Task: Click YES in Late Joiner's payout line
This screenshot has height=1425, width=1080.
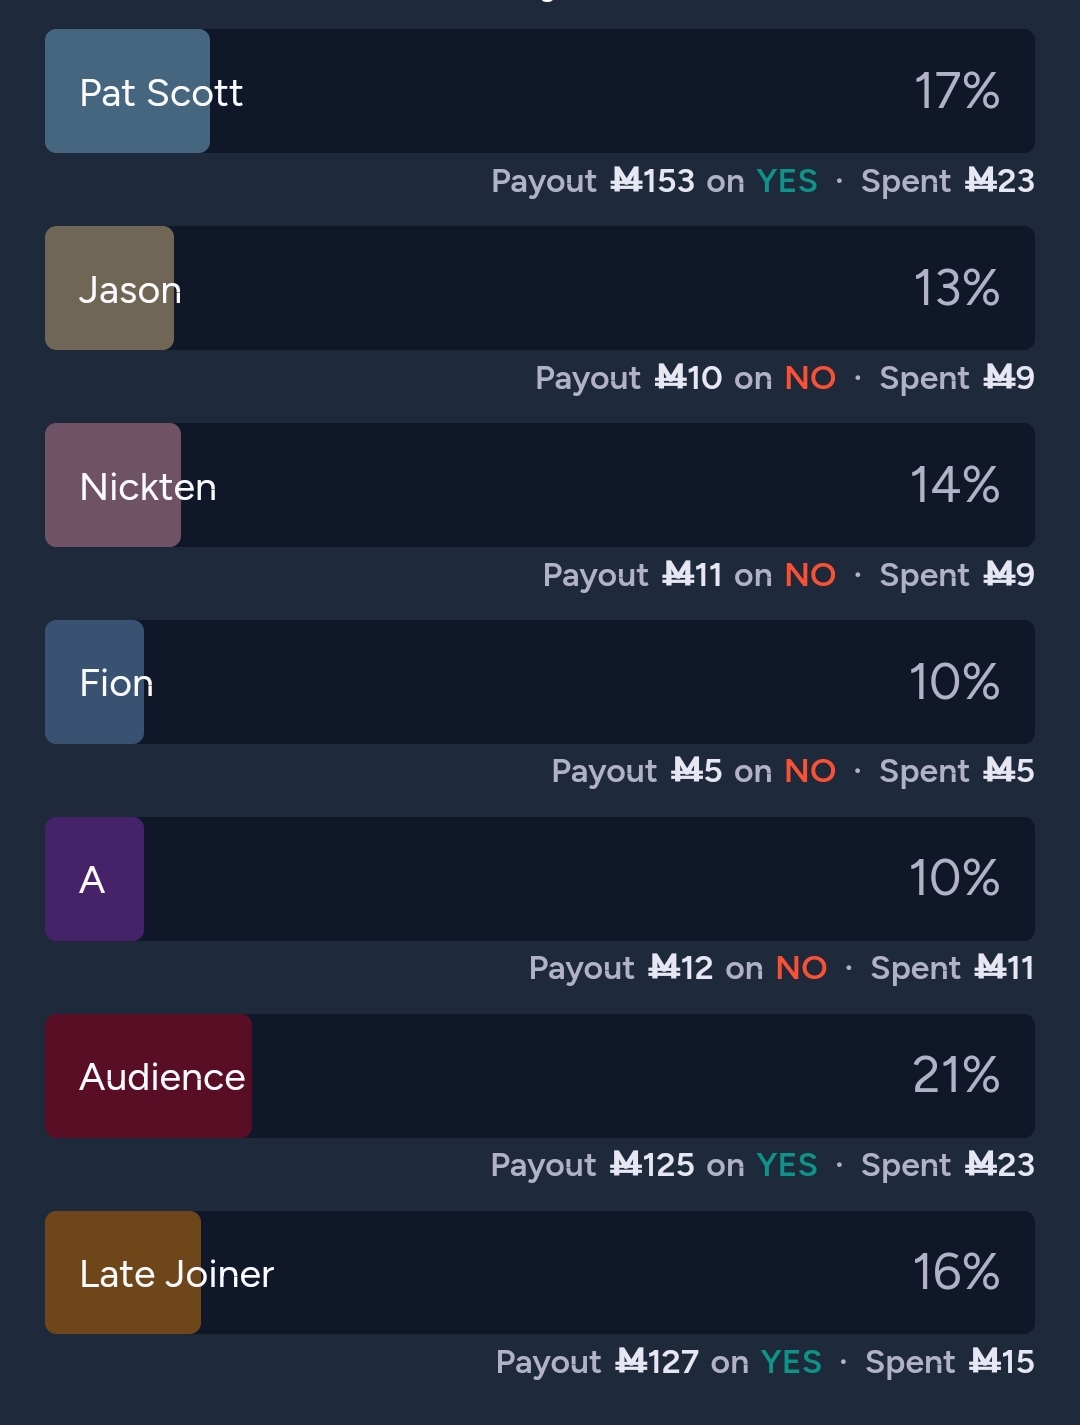Action: click(x=791, y=1362)
